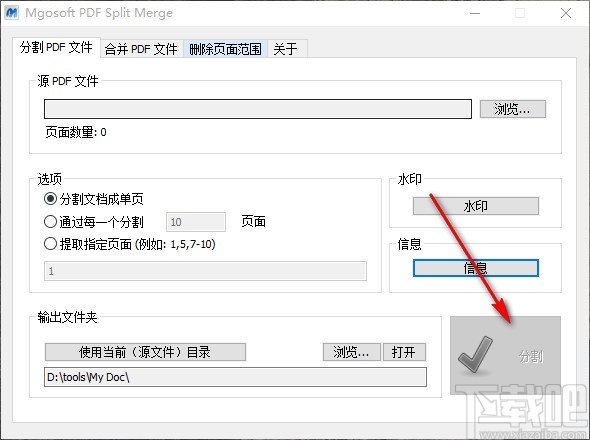The width and height of the screenshot is (590, 440).
Task: Click the output path field D:\tools\My Doc\
Action: [x=235, y=377]
